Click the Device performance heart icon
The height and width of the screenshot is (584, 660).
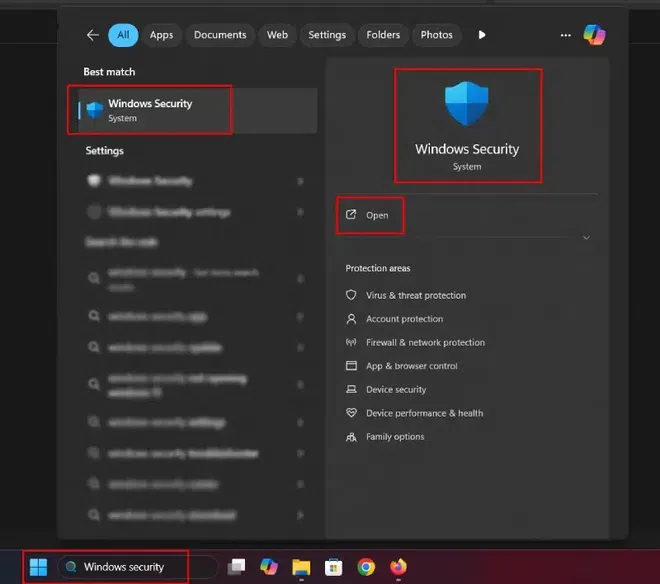(x=351, y=413)
